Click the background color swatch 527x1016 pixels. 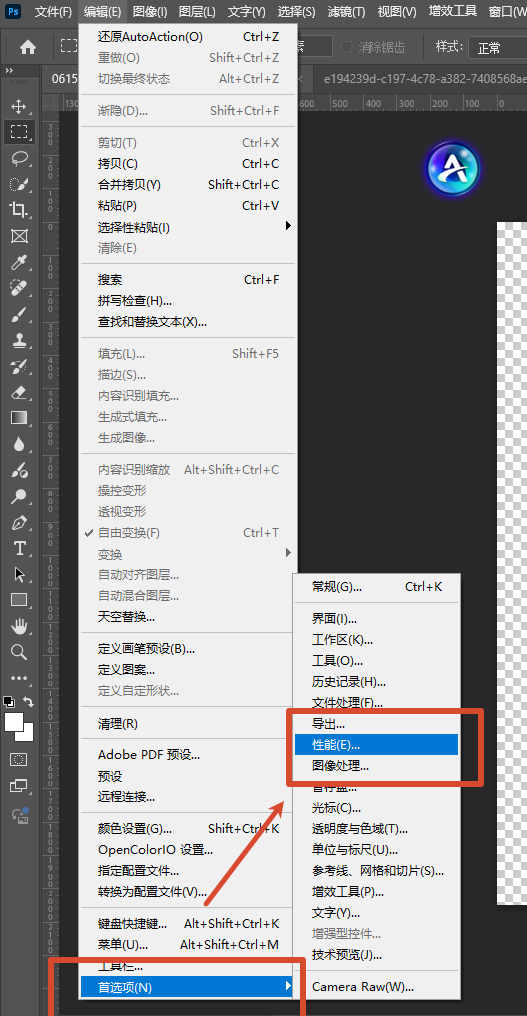pyautogui.click(x=26, y=733)
